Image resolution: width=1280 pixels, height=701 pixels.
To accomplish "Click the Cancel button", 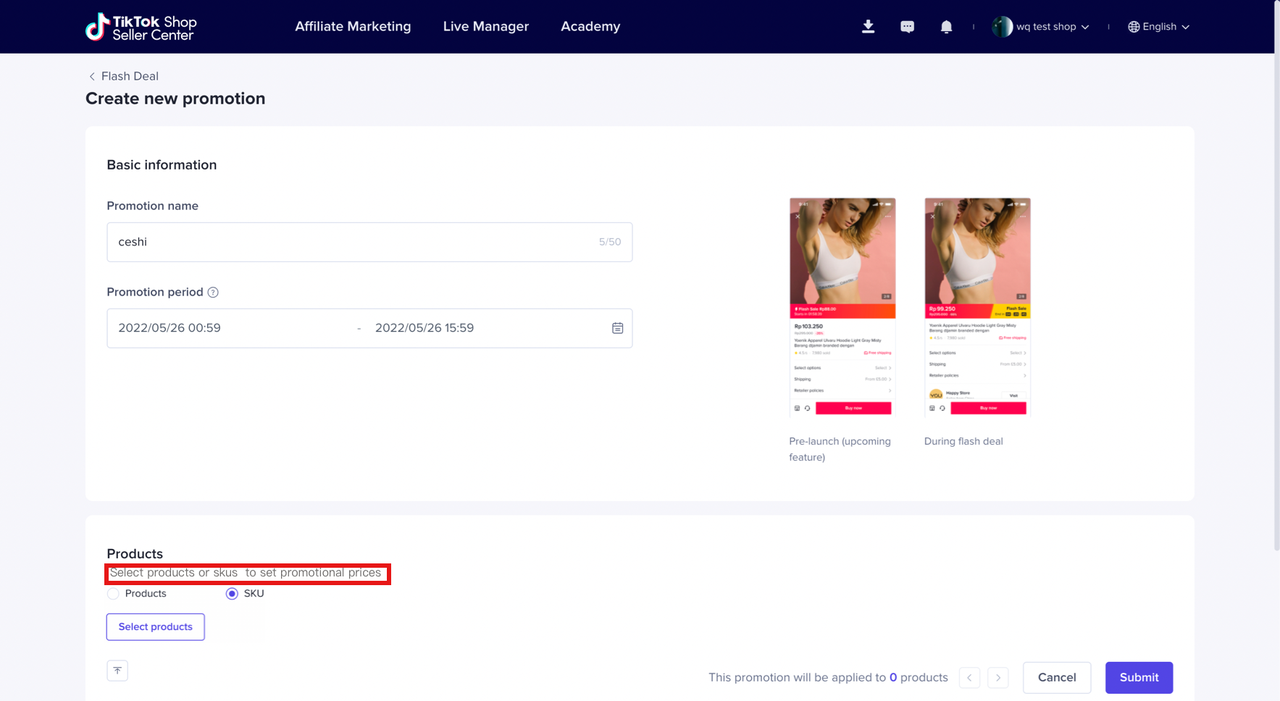I will [x=1057, y=678].
